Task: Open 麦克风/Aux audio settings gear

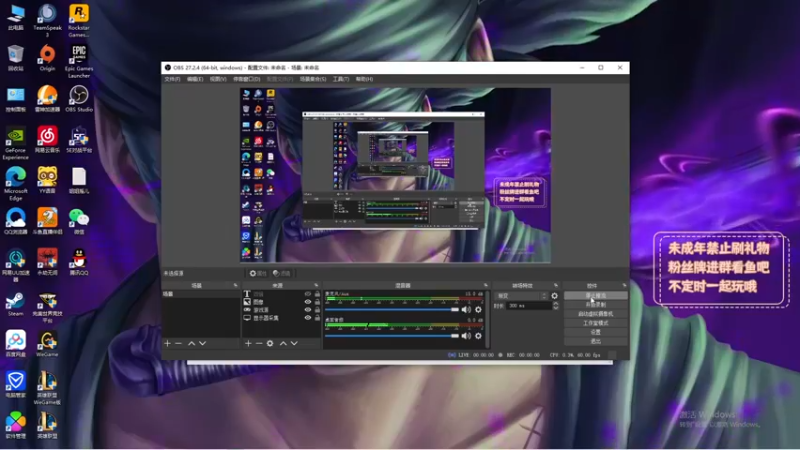Action: tap(478, 310)
